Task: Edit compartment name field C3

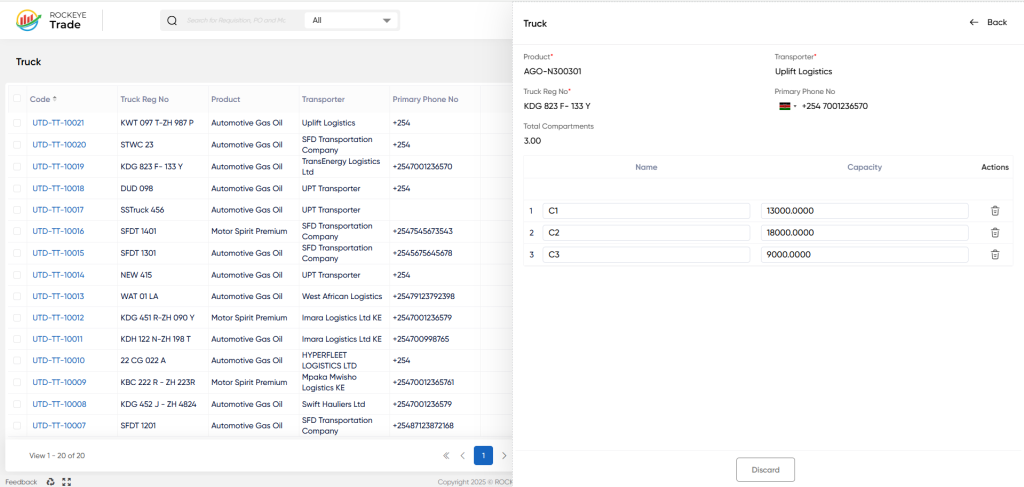Action: 647,255
